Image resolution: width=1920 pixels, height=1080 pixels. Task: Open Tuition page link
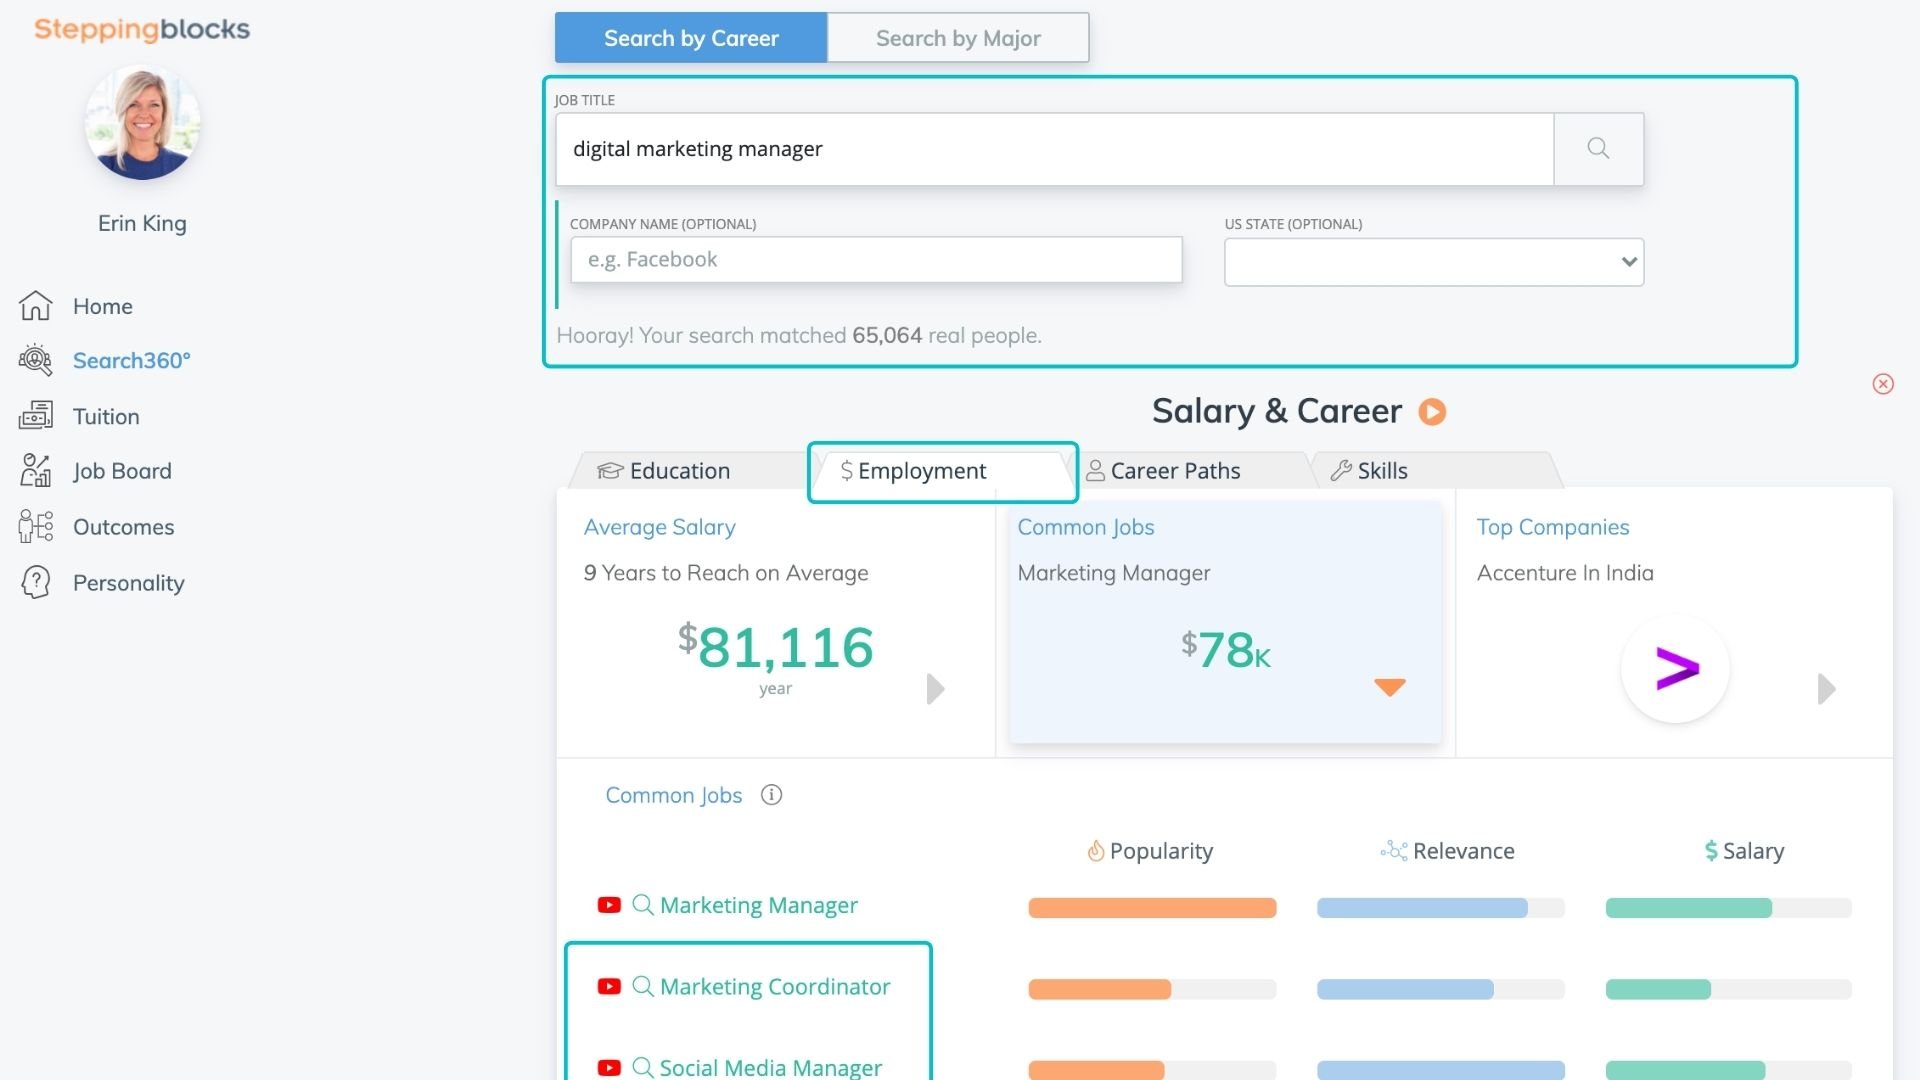(106, 416)
